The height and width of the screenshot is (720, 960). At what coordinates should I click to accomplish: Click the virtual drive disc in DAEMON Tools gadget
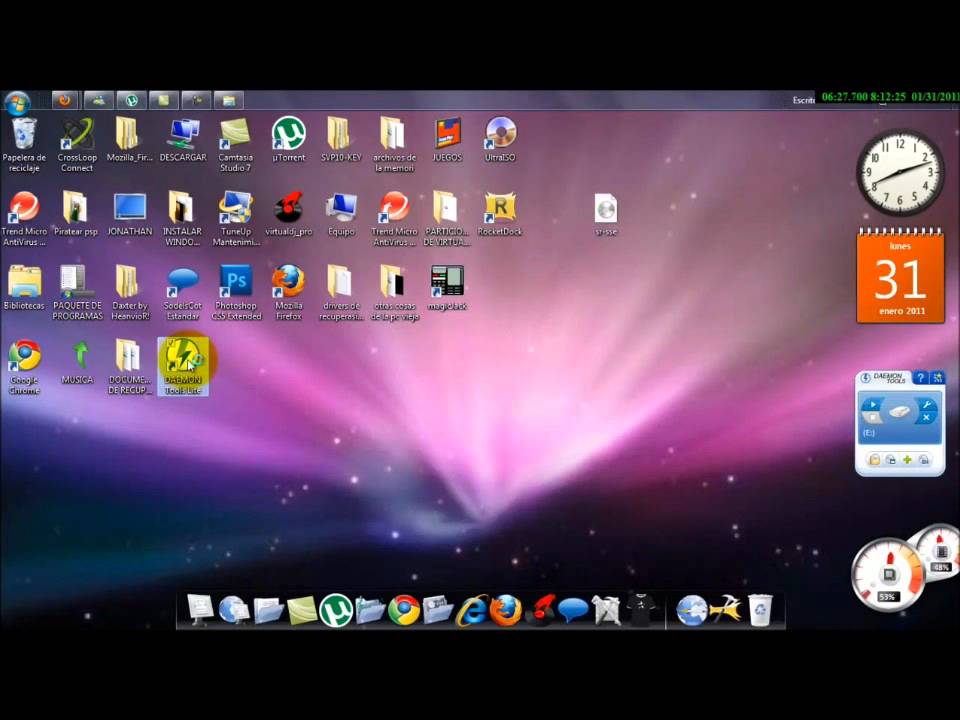[899, 411]
